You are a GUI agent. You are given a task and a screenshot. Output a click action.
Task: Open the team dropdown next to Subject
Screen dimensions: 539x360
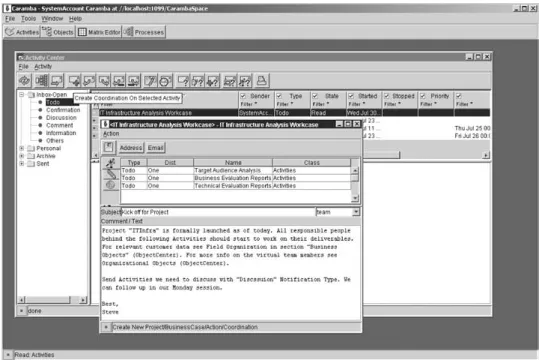click(x=356, y=212)
